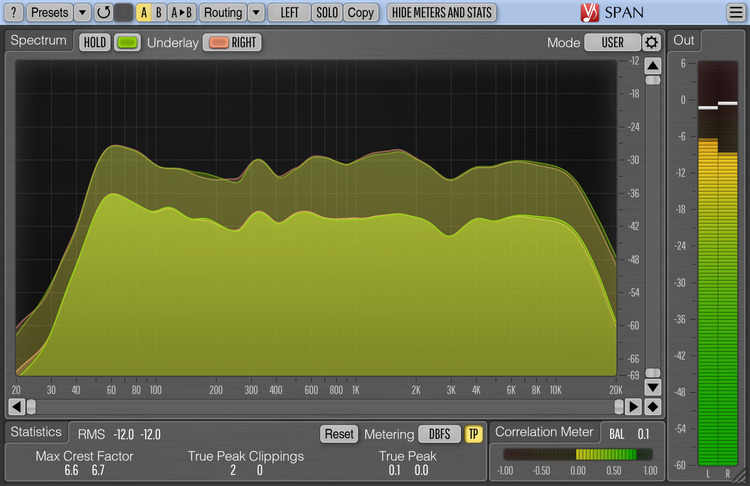Select the Statistics tab

(x=37, y=432)
